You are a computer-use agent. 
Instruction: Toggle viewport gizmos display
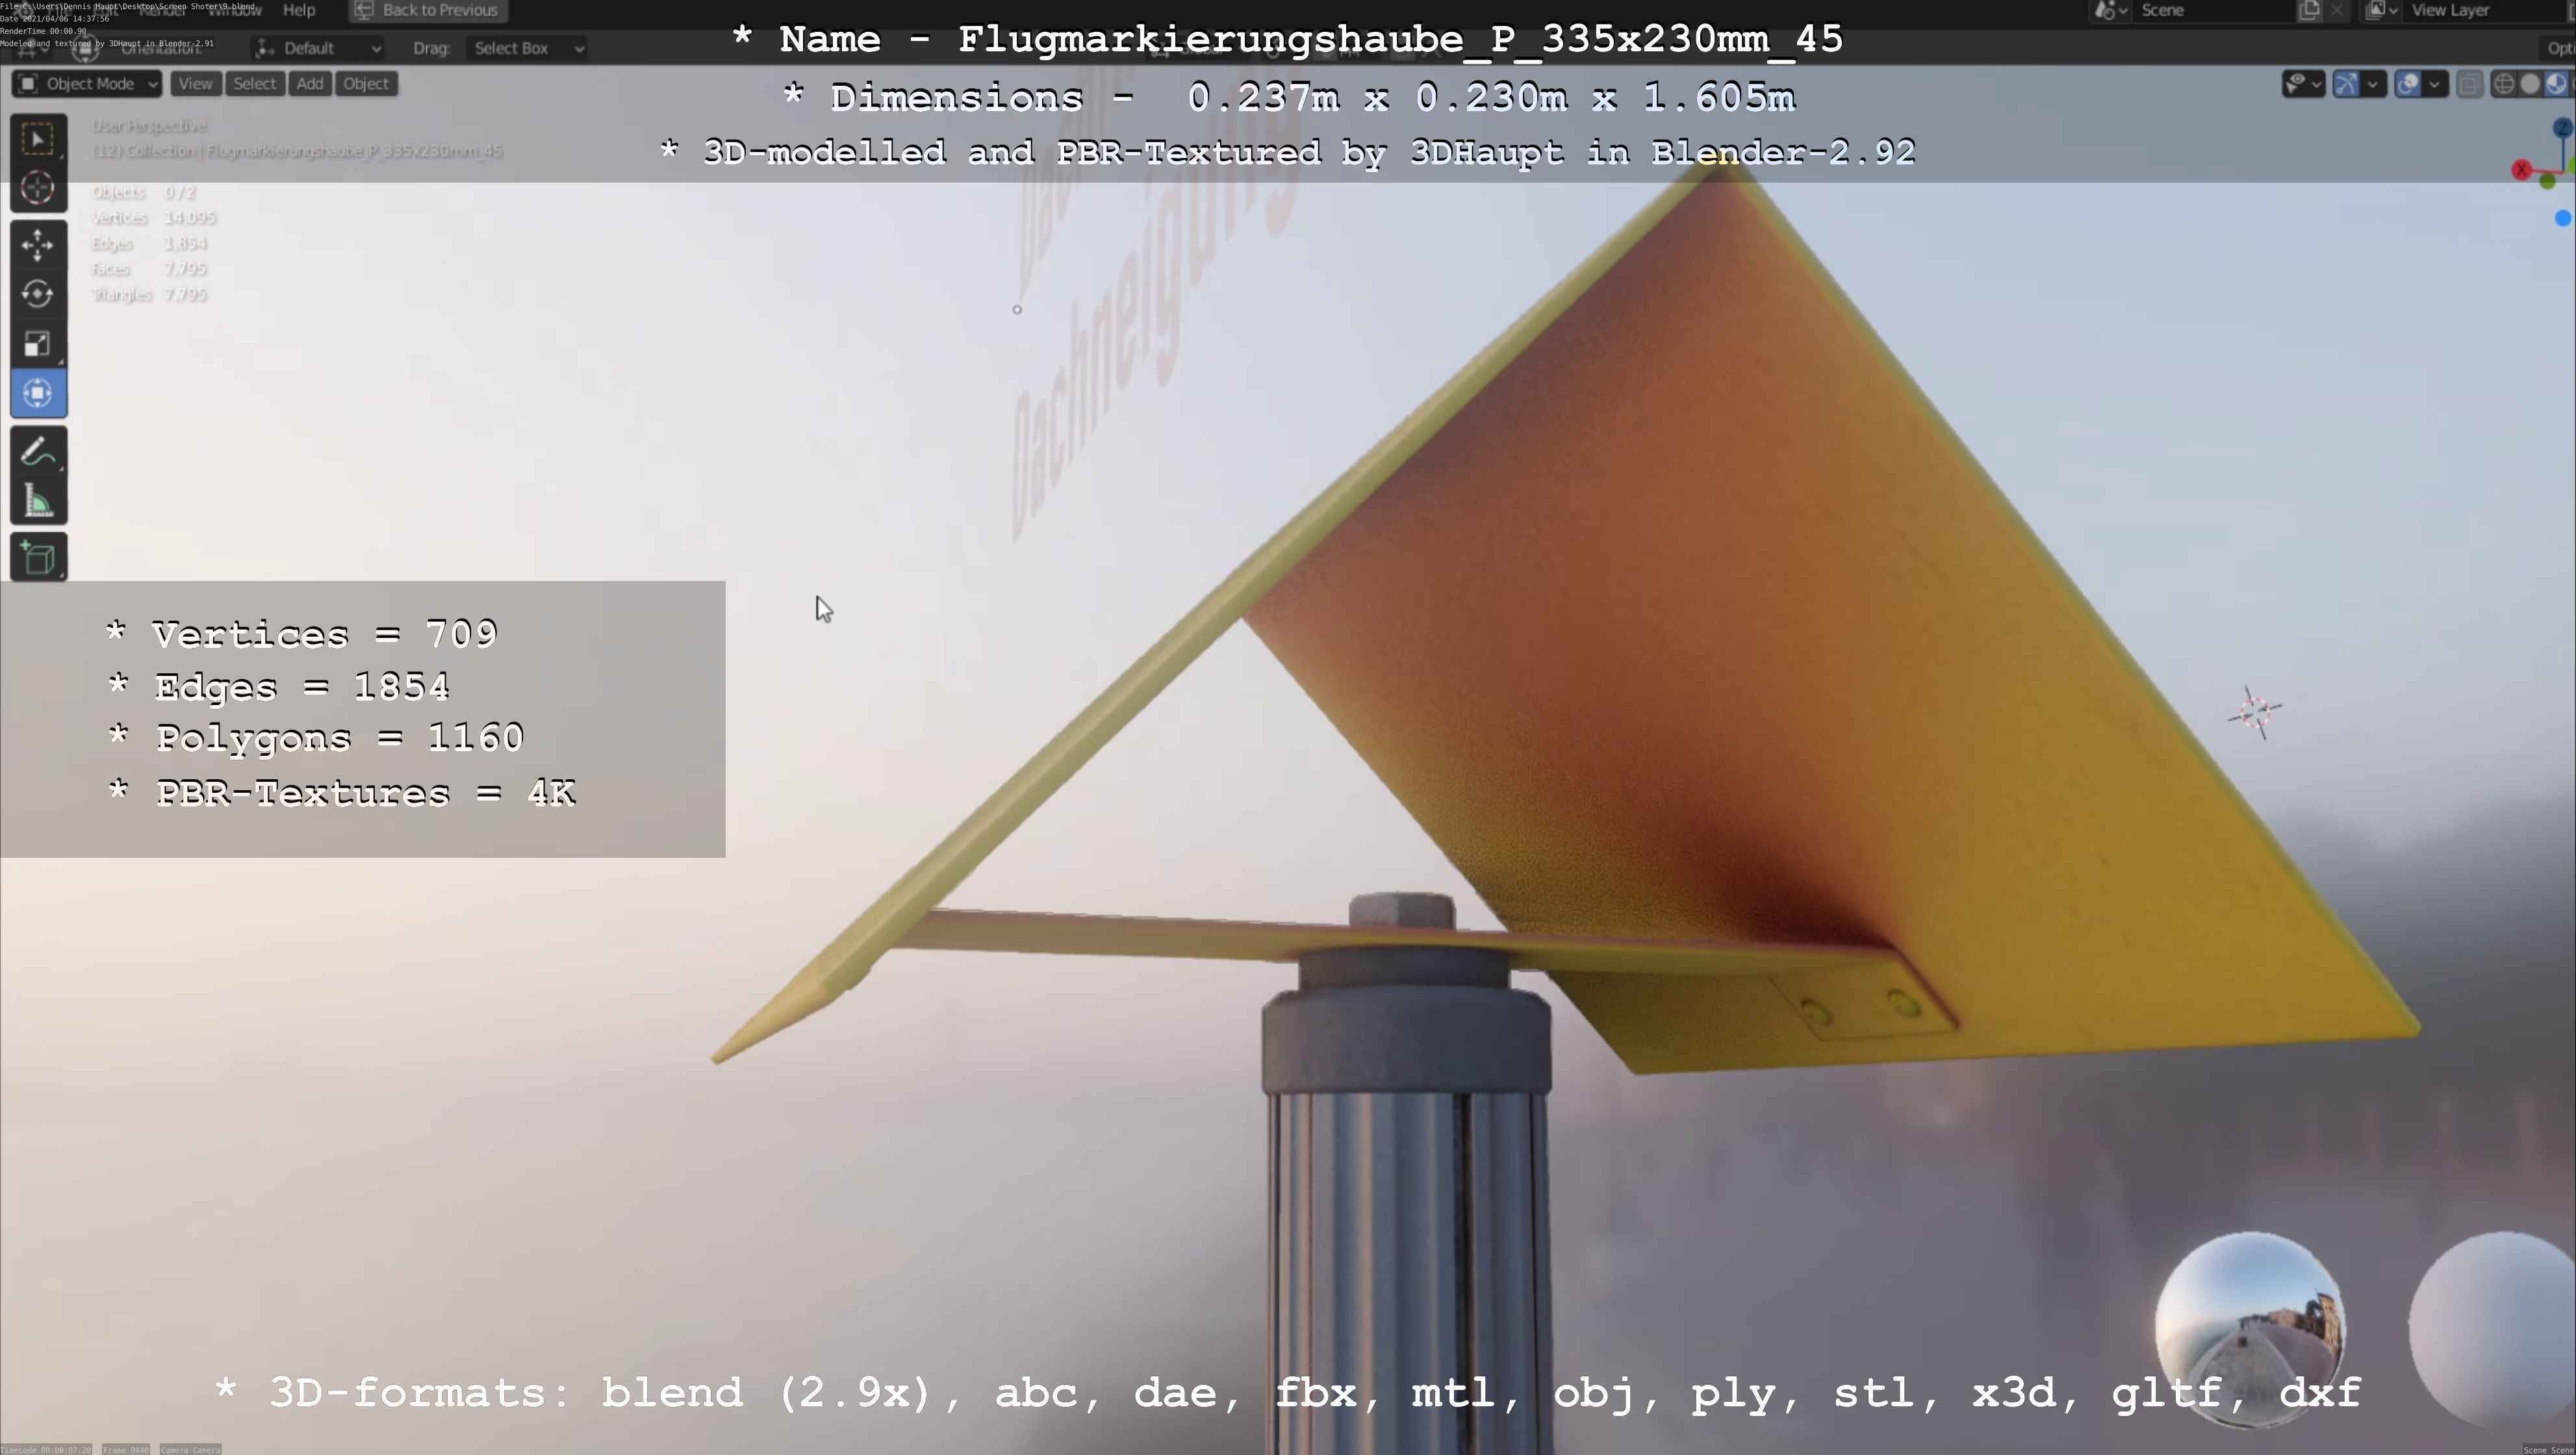click(x=2346, y=84)
